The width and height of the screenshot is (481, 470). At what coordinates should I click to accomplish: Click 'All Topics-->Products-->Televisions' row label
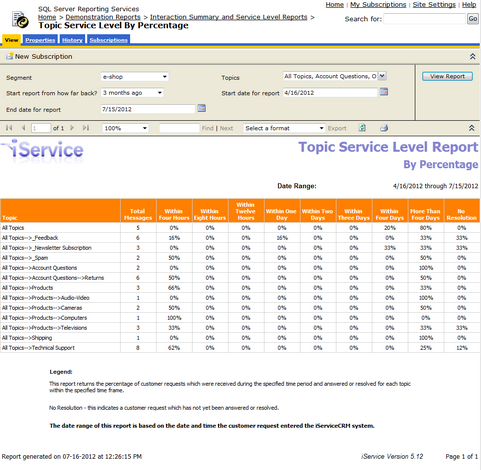click(44, 328)
